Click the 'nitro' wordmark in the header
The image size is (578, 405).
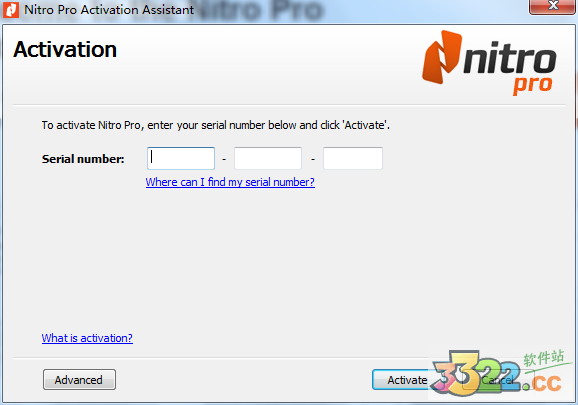(510, 60)
